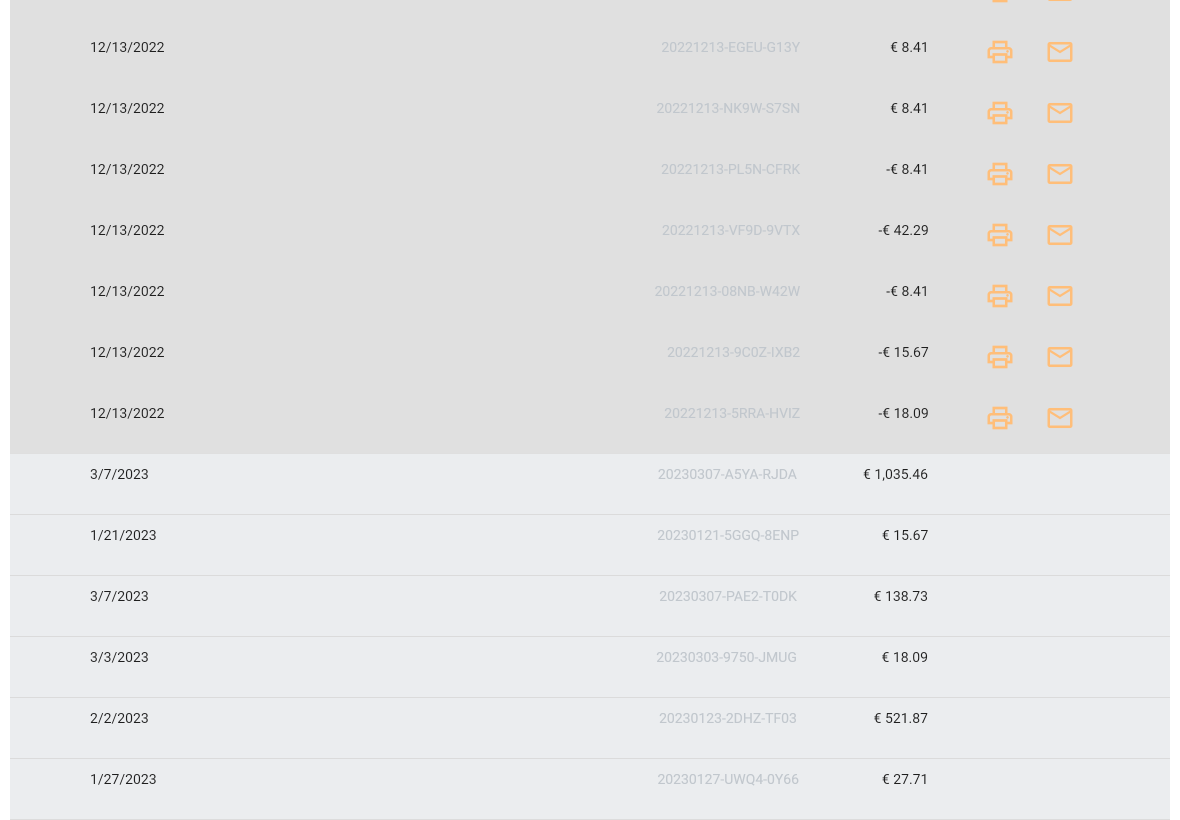Open invoice number 20230303-9750-JMUG
Screen dimensions: 1180x820
pyautogui.click(x=726, y=657)
